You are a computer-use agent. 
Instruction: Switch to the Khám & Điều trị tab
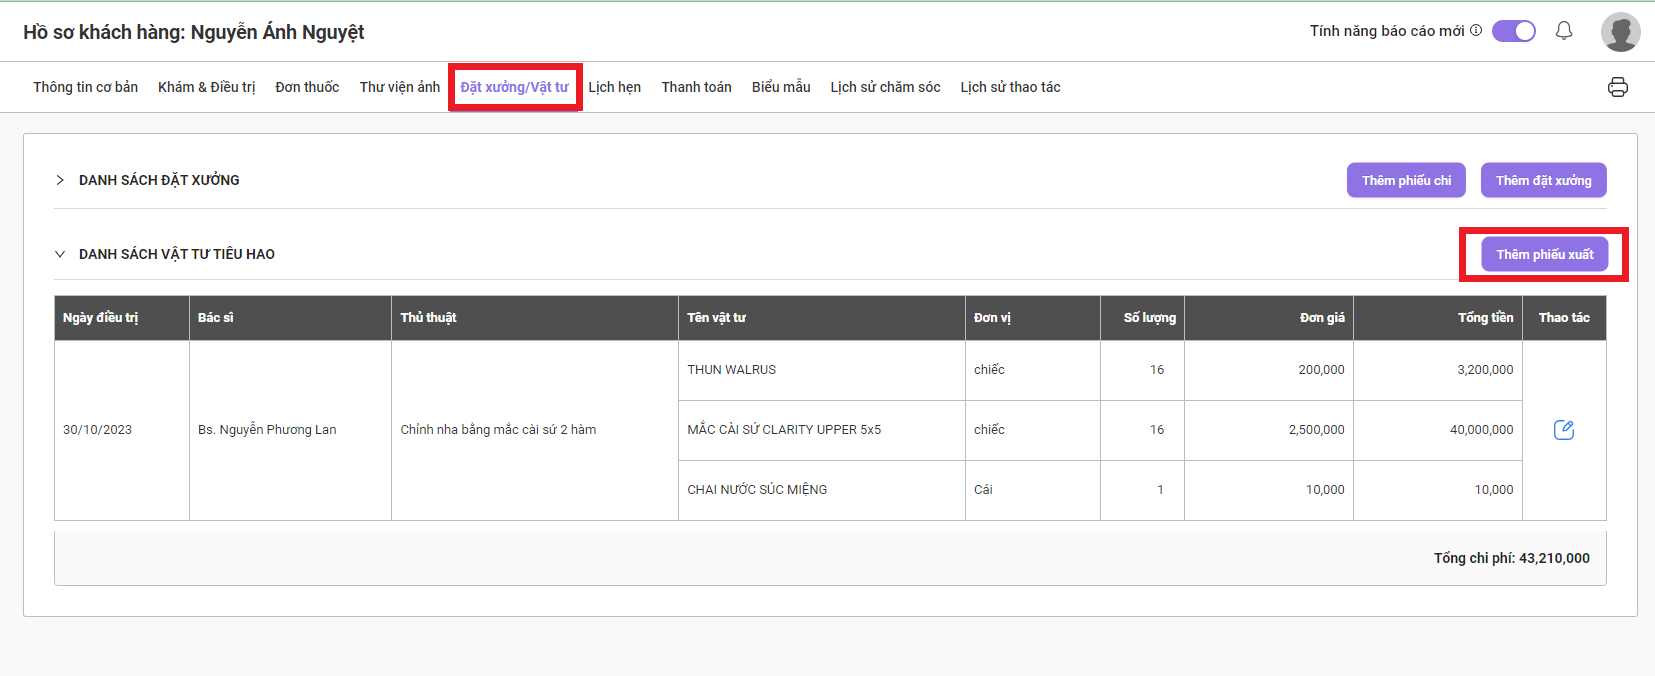(206, 87)
